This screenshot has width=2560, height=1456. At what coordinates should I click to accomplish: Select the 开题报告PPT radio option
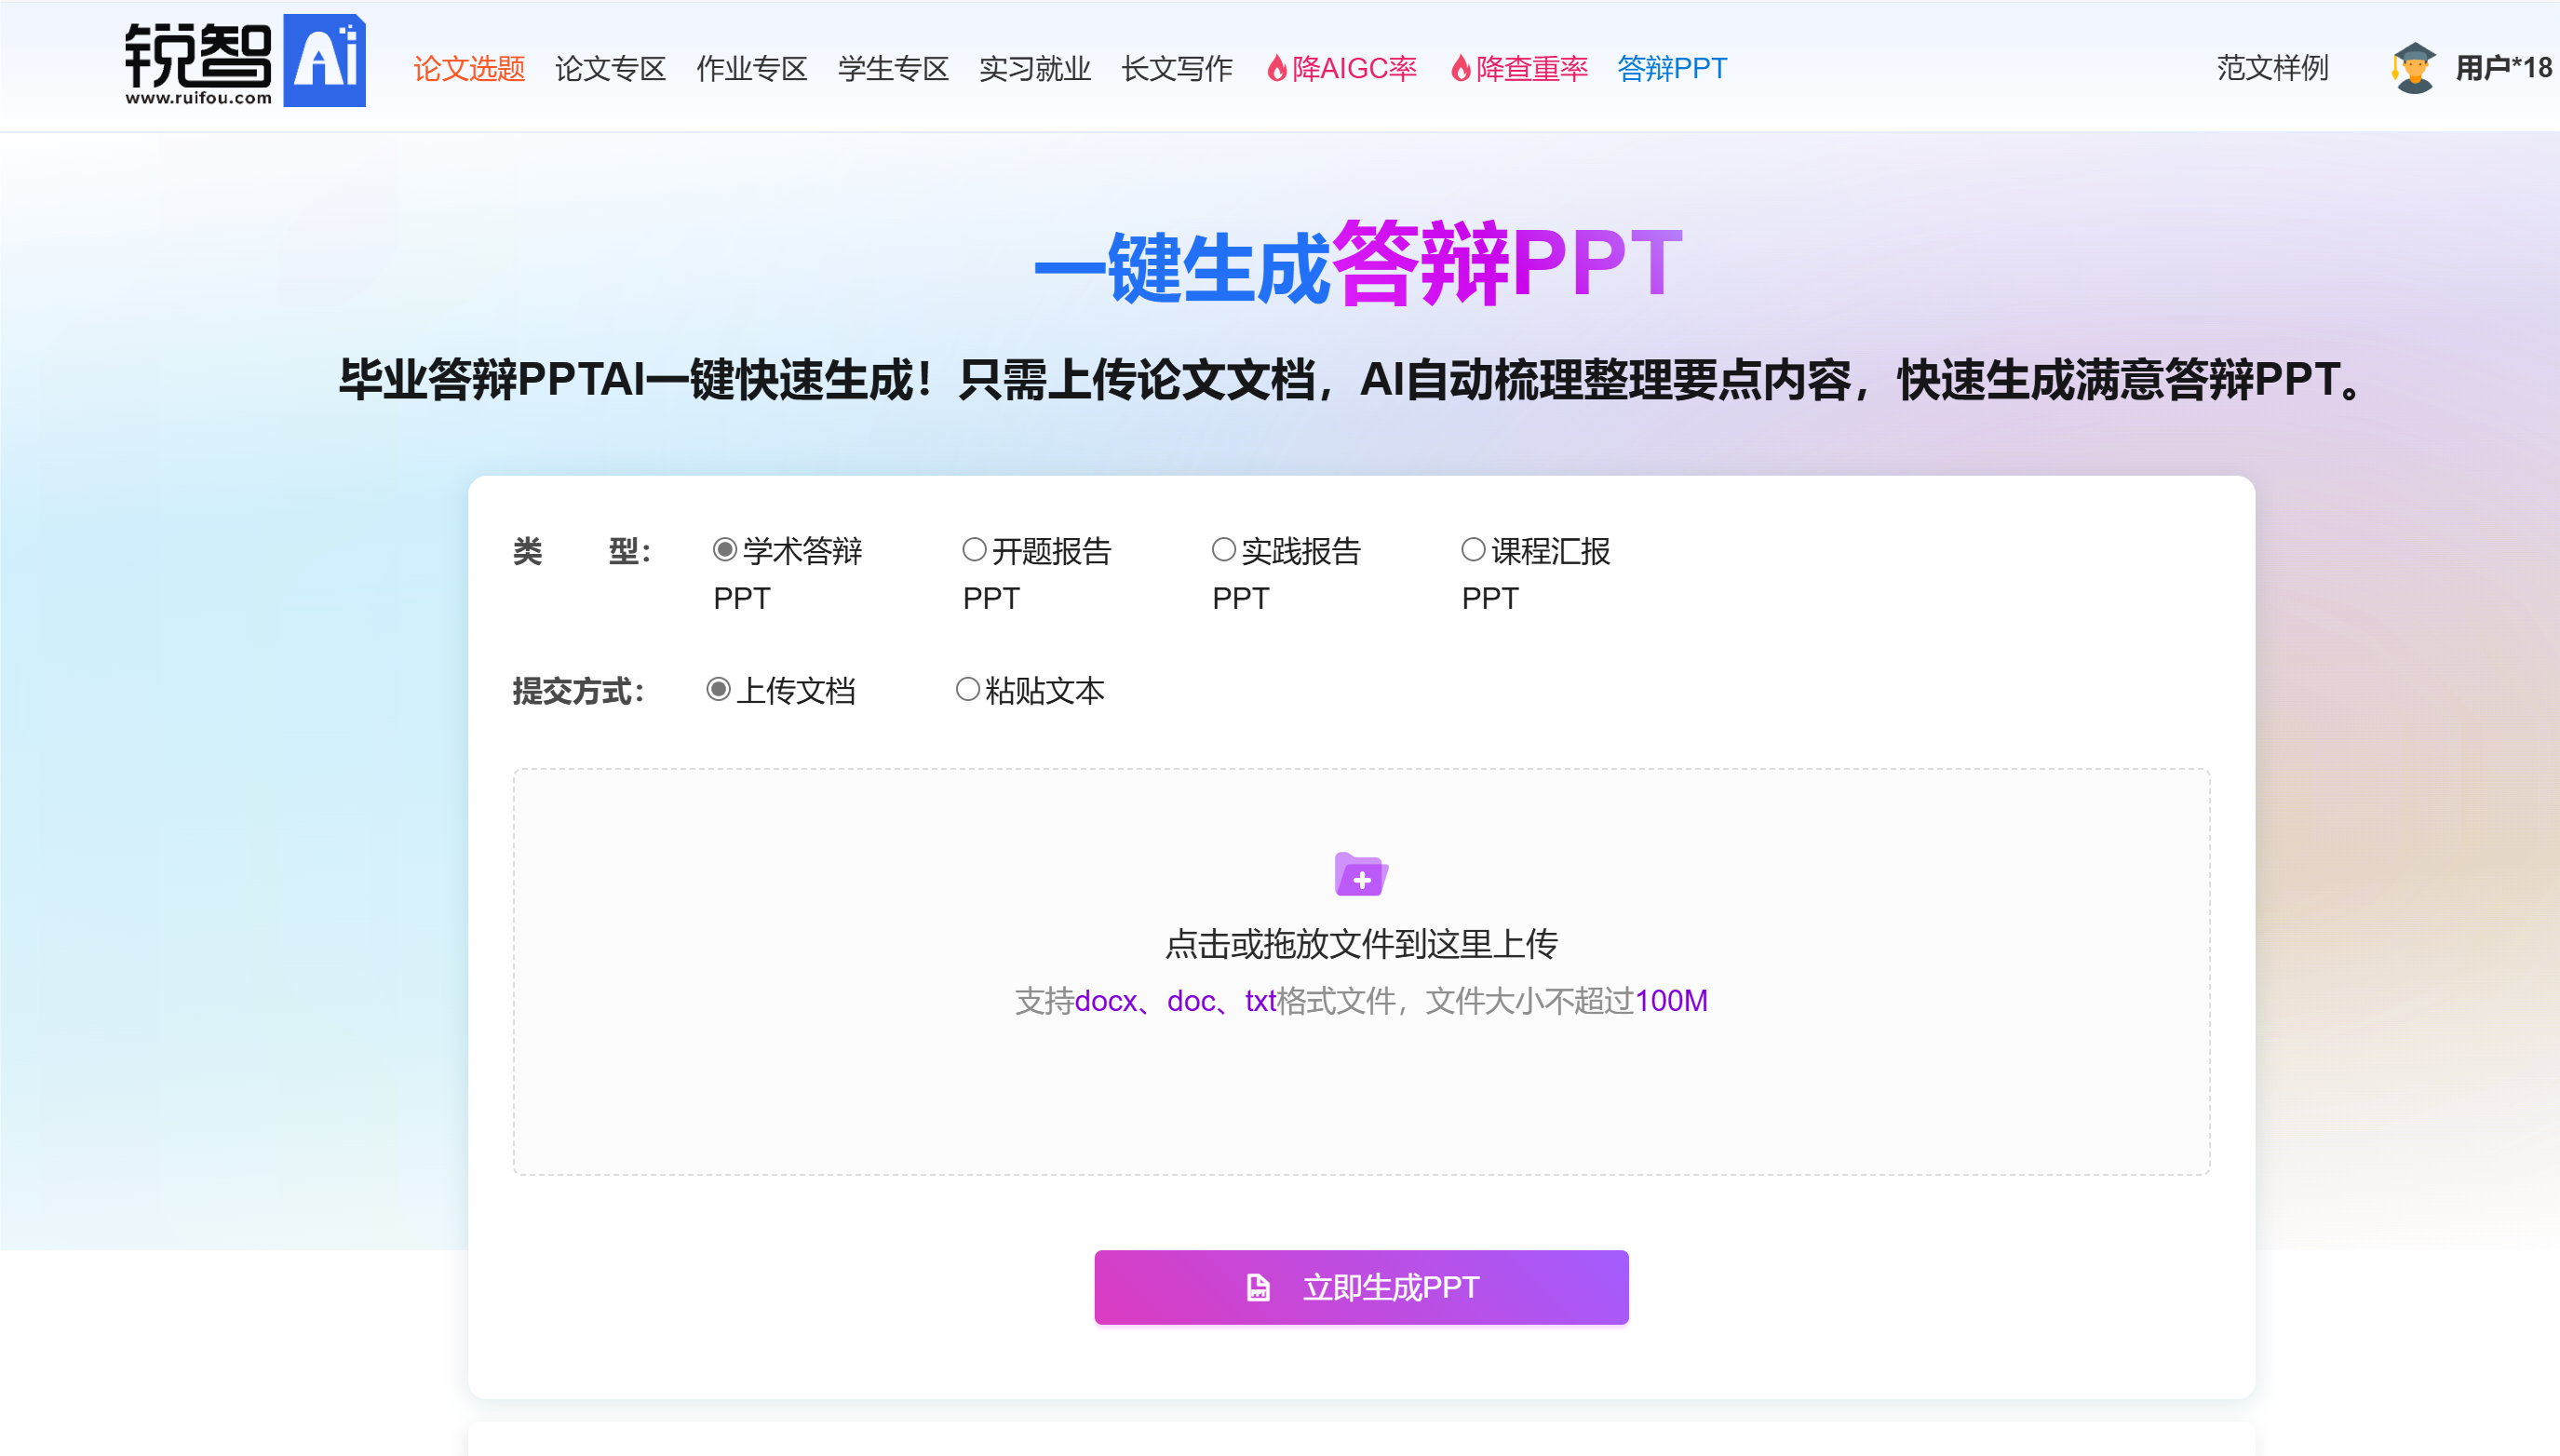click(974, 550)
